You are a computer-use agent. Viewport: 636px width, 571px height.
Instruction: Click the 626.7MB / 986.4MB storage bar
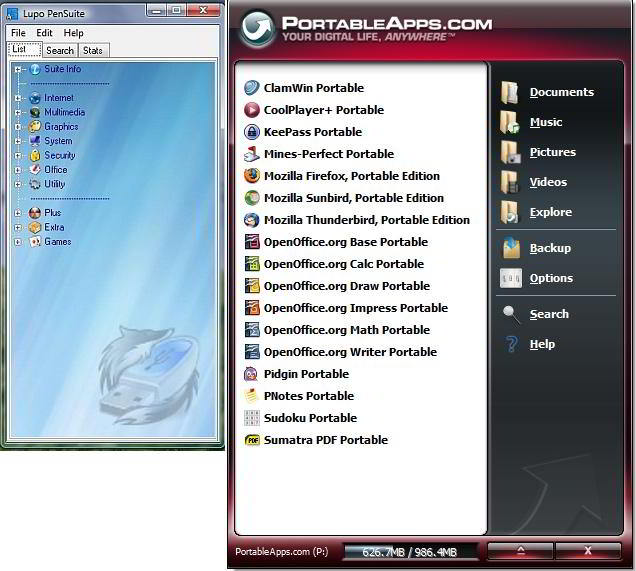[410, 552]
